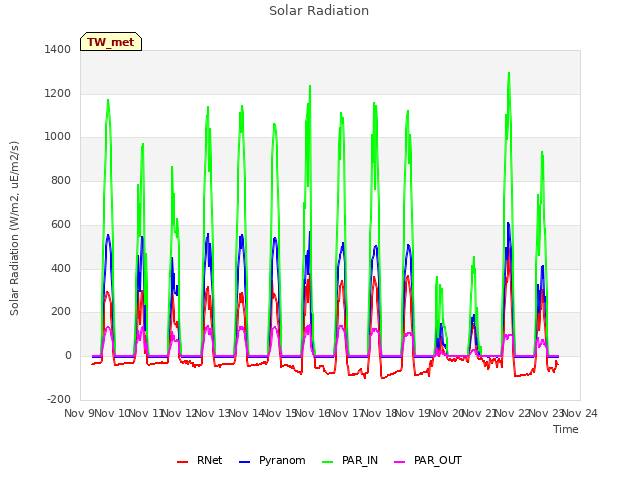Click the 400 y-axis tick label

[x=61, y=268]
